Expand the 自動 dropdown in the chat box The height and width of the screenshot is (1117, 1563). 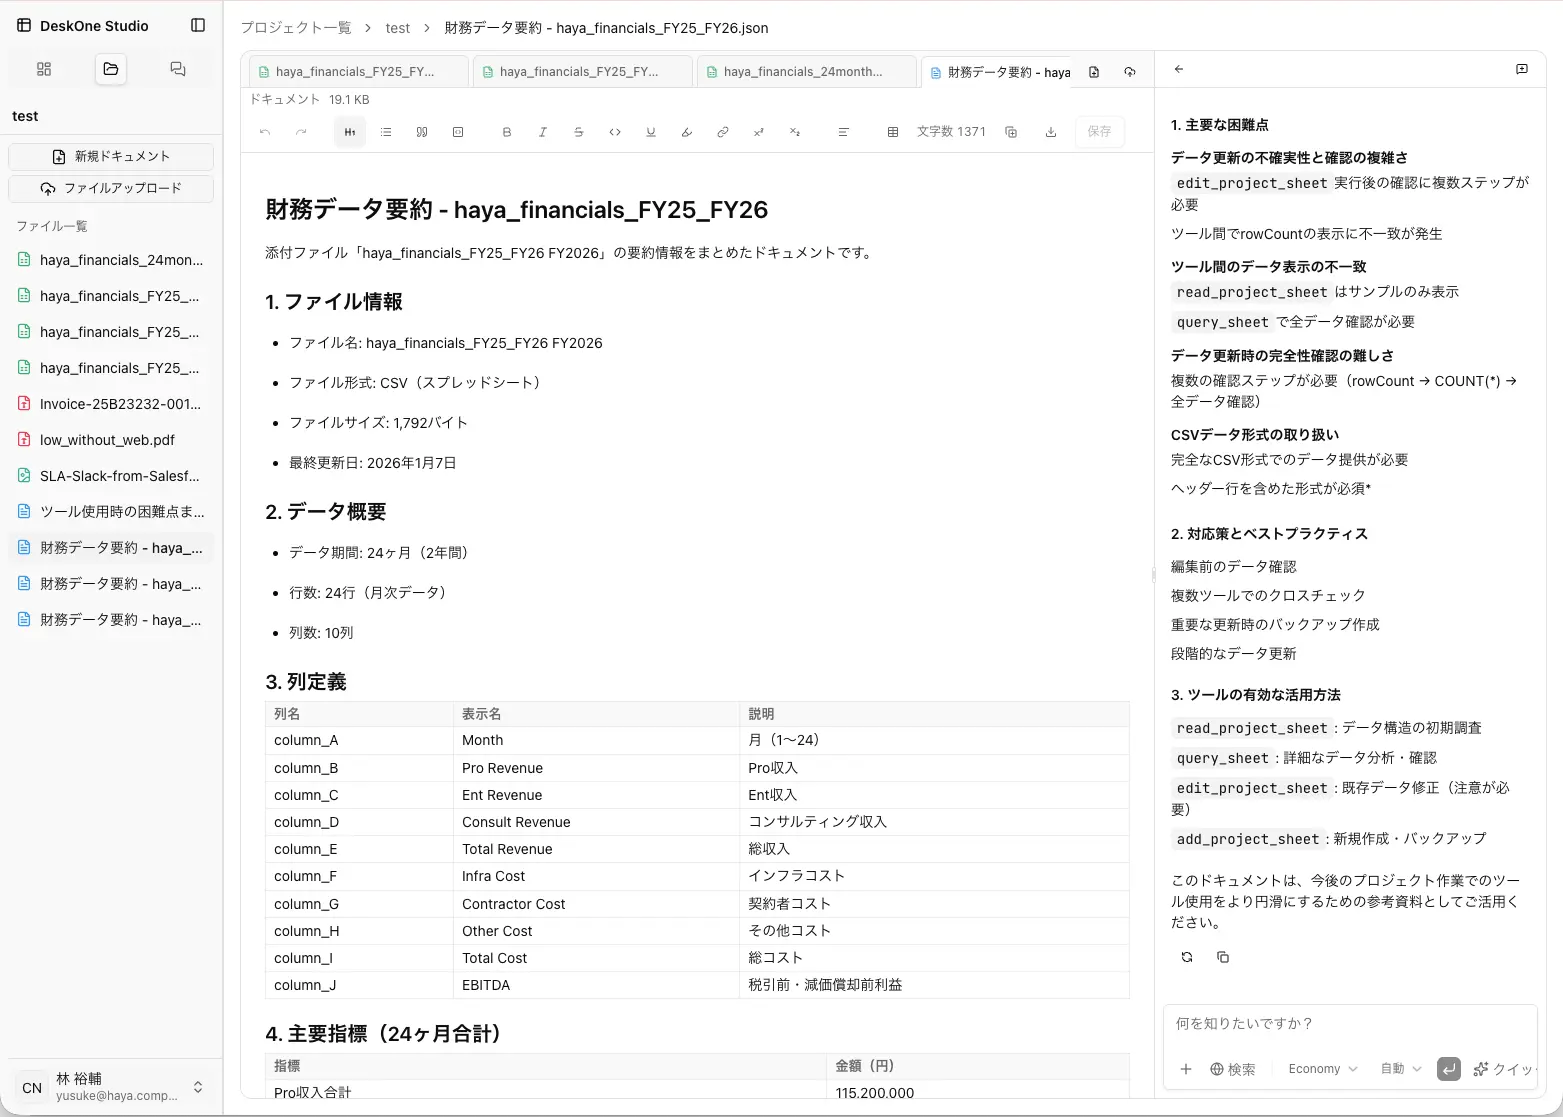[1399, 1069]
